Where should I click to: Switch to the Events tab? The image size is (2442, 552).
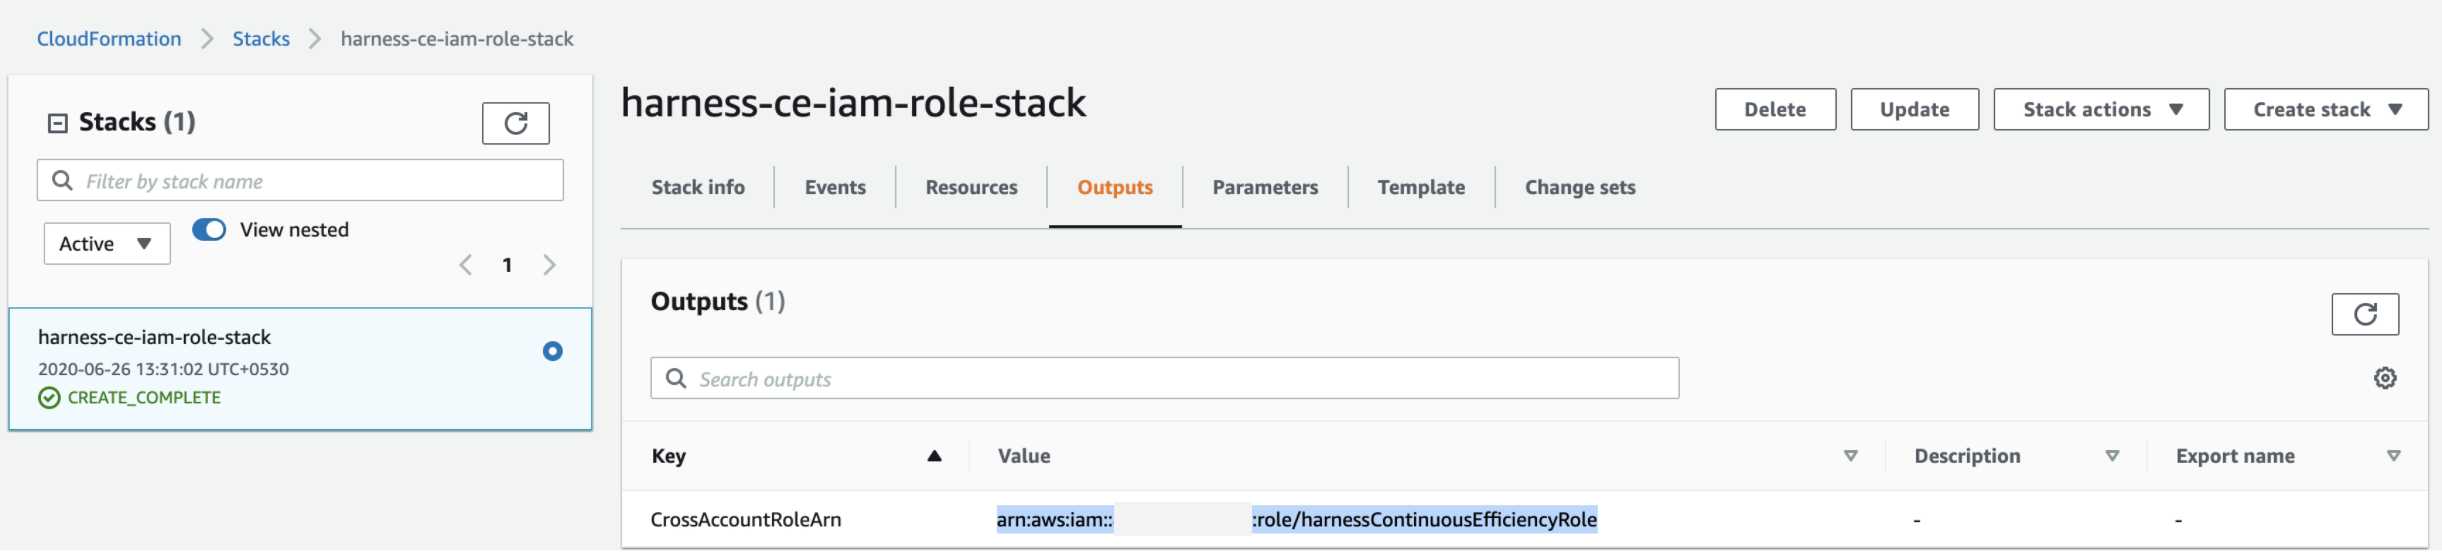click(x=835, y=187)
